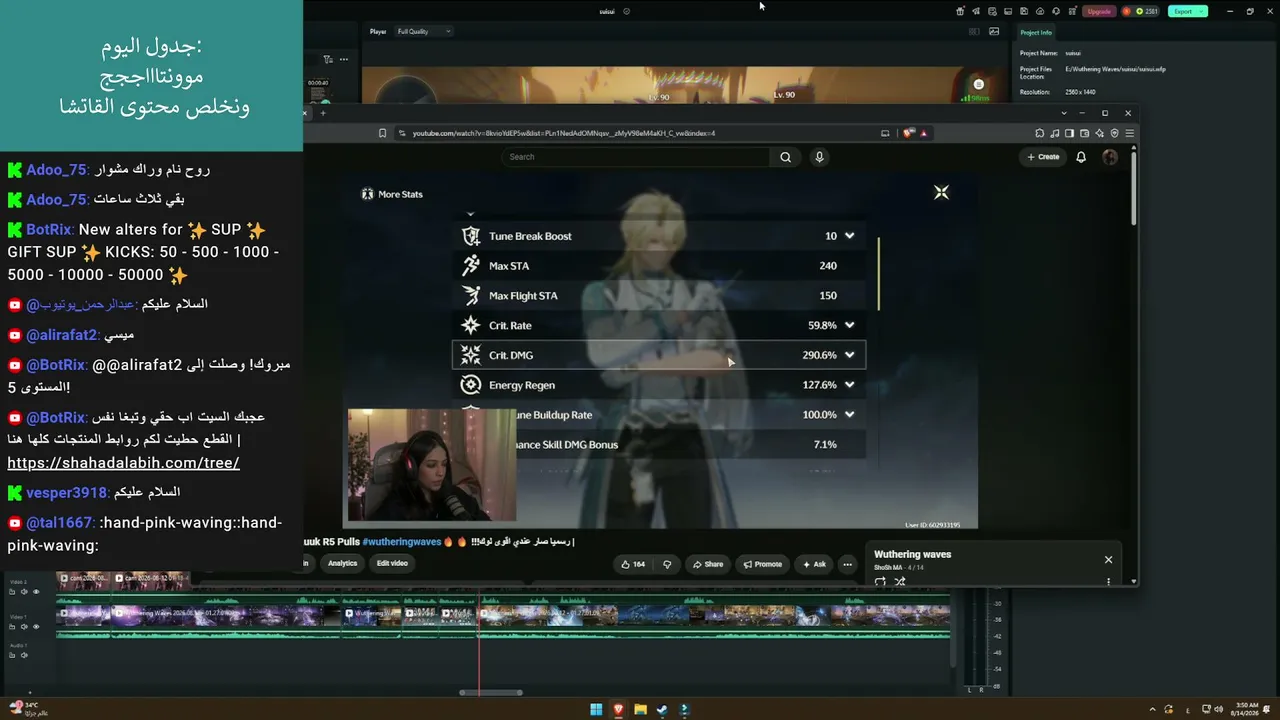Screen dimensions: 1280x720
Task: Open Filmora from the taskbar
Action: (x=684, y=710)
